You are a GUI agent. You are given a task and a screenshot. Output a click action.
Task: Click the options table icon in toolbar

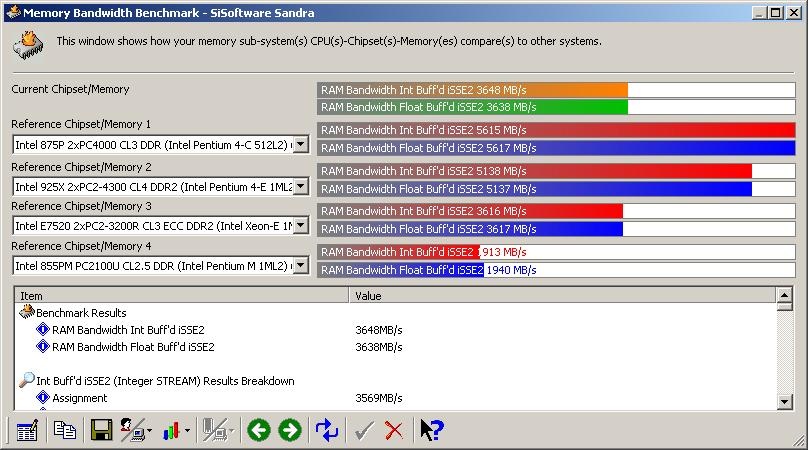click(x=27, y=430)
